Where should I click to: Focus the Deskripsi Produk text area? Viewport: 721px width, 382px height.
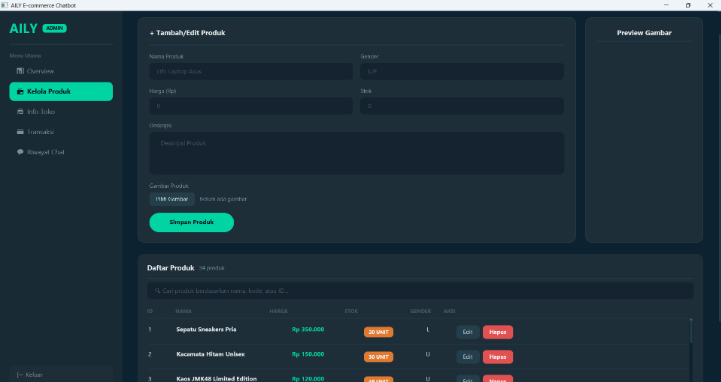[x=357, y=153]
